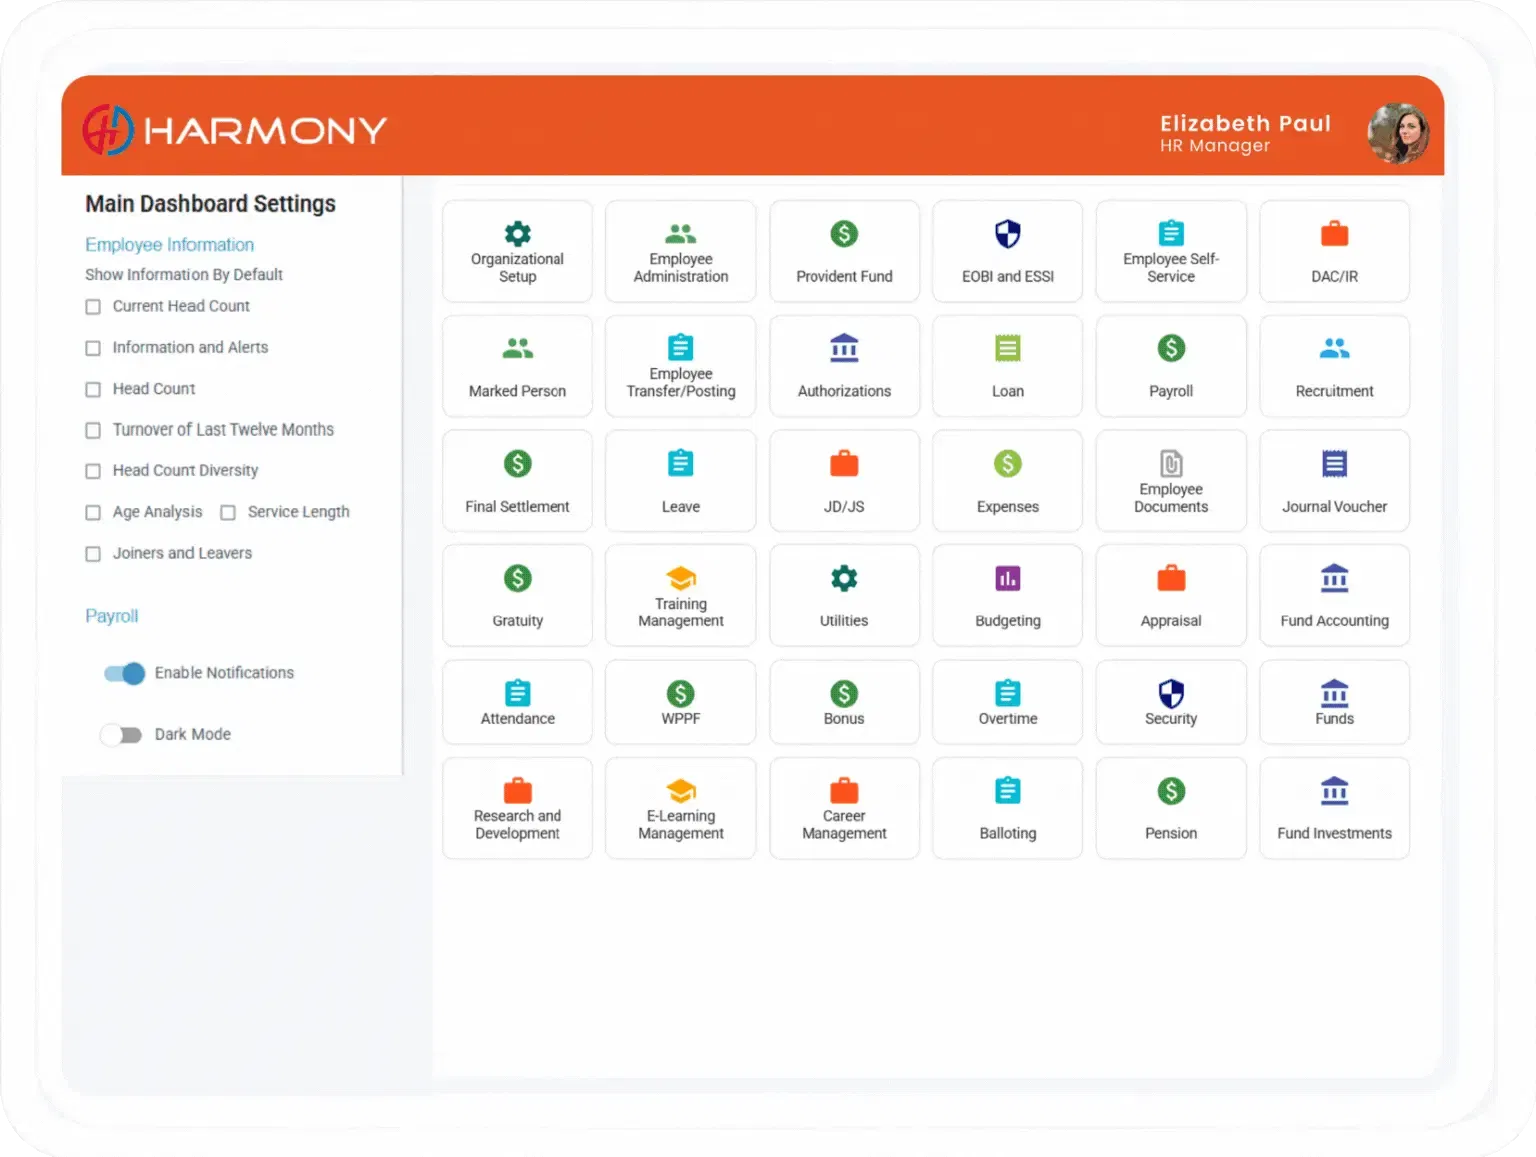This screenshot has height=1157, width=1536.
Task: Open the Utilities gear tile
Action: (x=844, y=596)
